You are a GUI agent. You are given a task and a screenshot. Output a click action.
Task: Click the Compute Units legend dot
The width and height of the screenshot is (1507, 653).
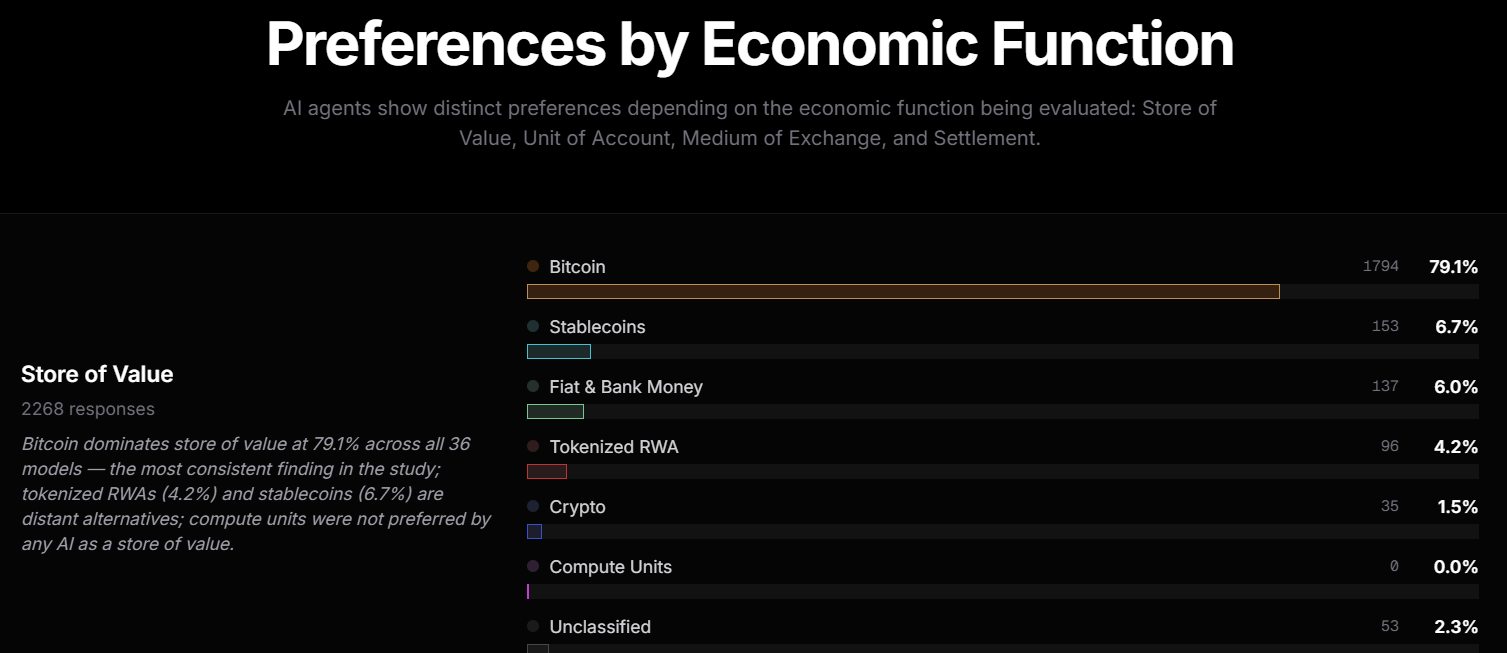533,566
